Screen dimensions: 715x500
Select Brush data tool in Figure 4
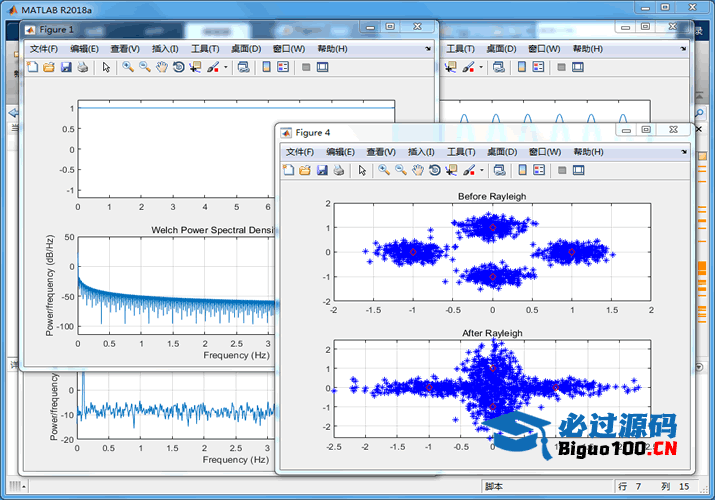469,170
